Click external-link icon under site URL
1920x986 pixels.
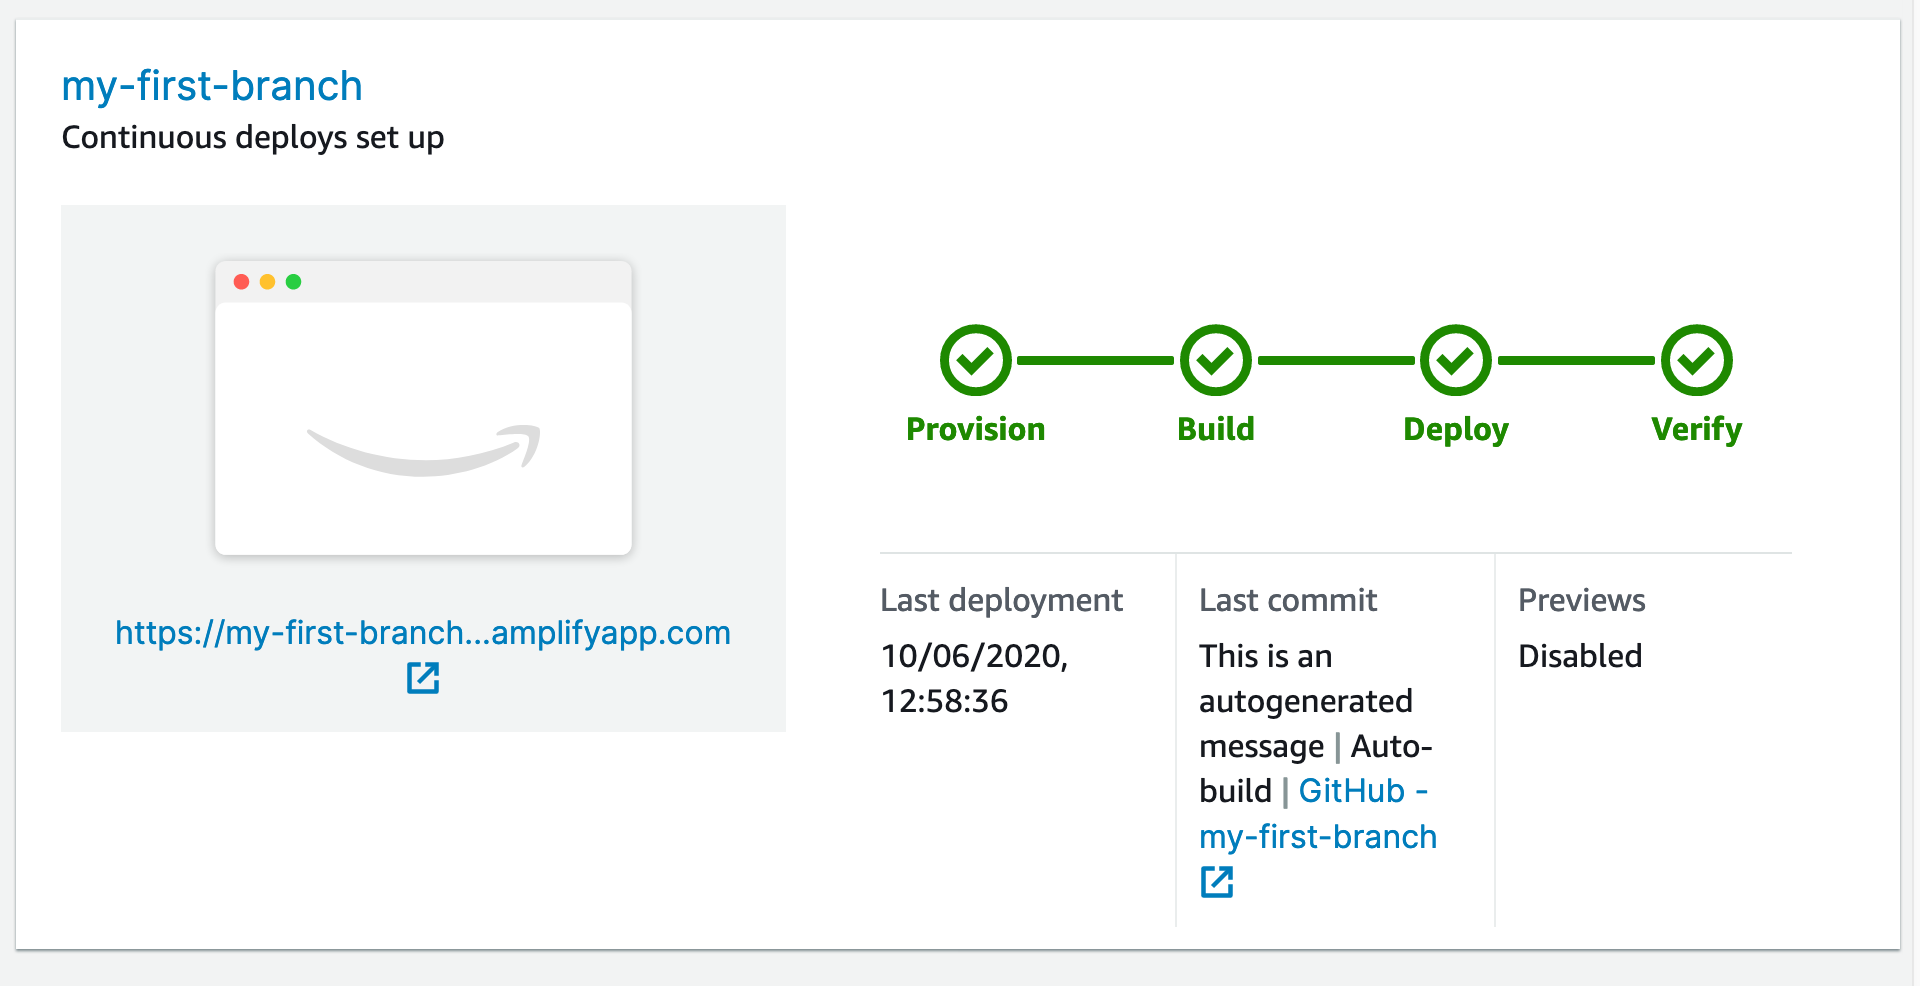pos(423,678)
